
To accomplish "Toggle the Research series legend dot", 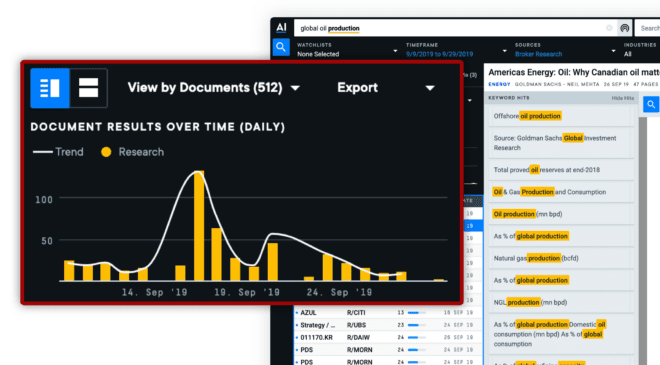I will click(x=106, y=152).
